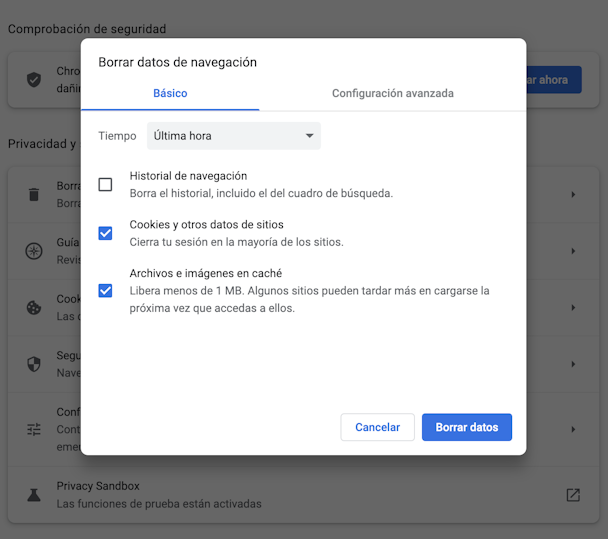Click the security shield icon

(x=34, y=364)
